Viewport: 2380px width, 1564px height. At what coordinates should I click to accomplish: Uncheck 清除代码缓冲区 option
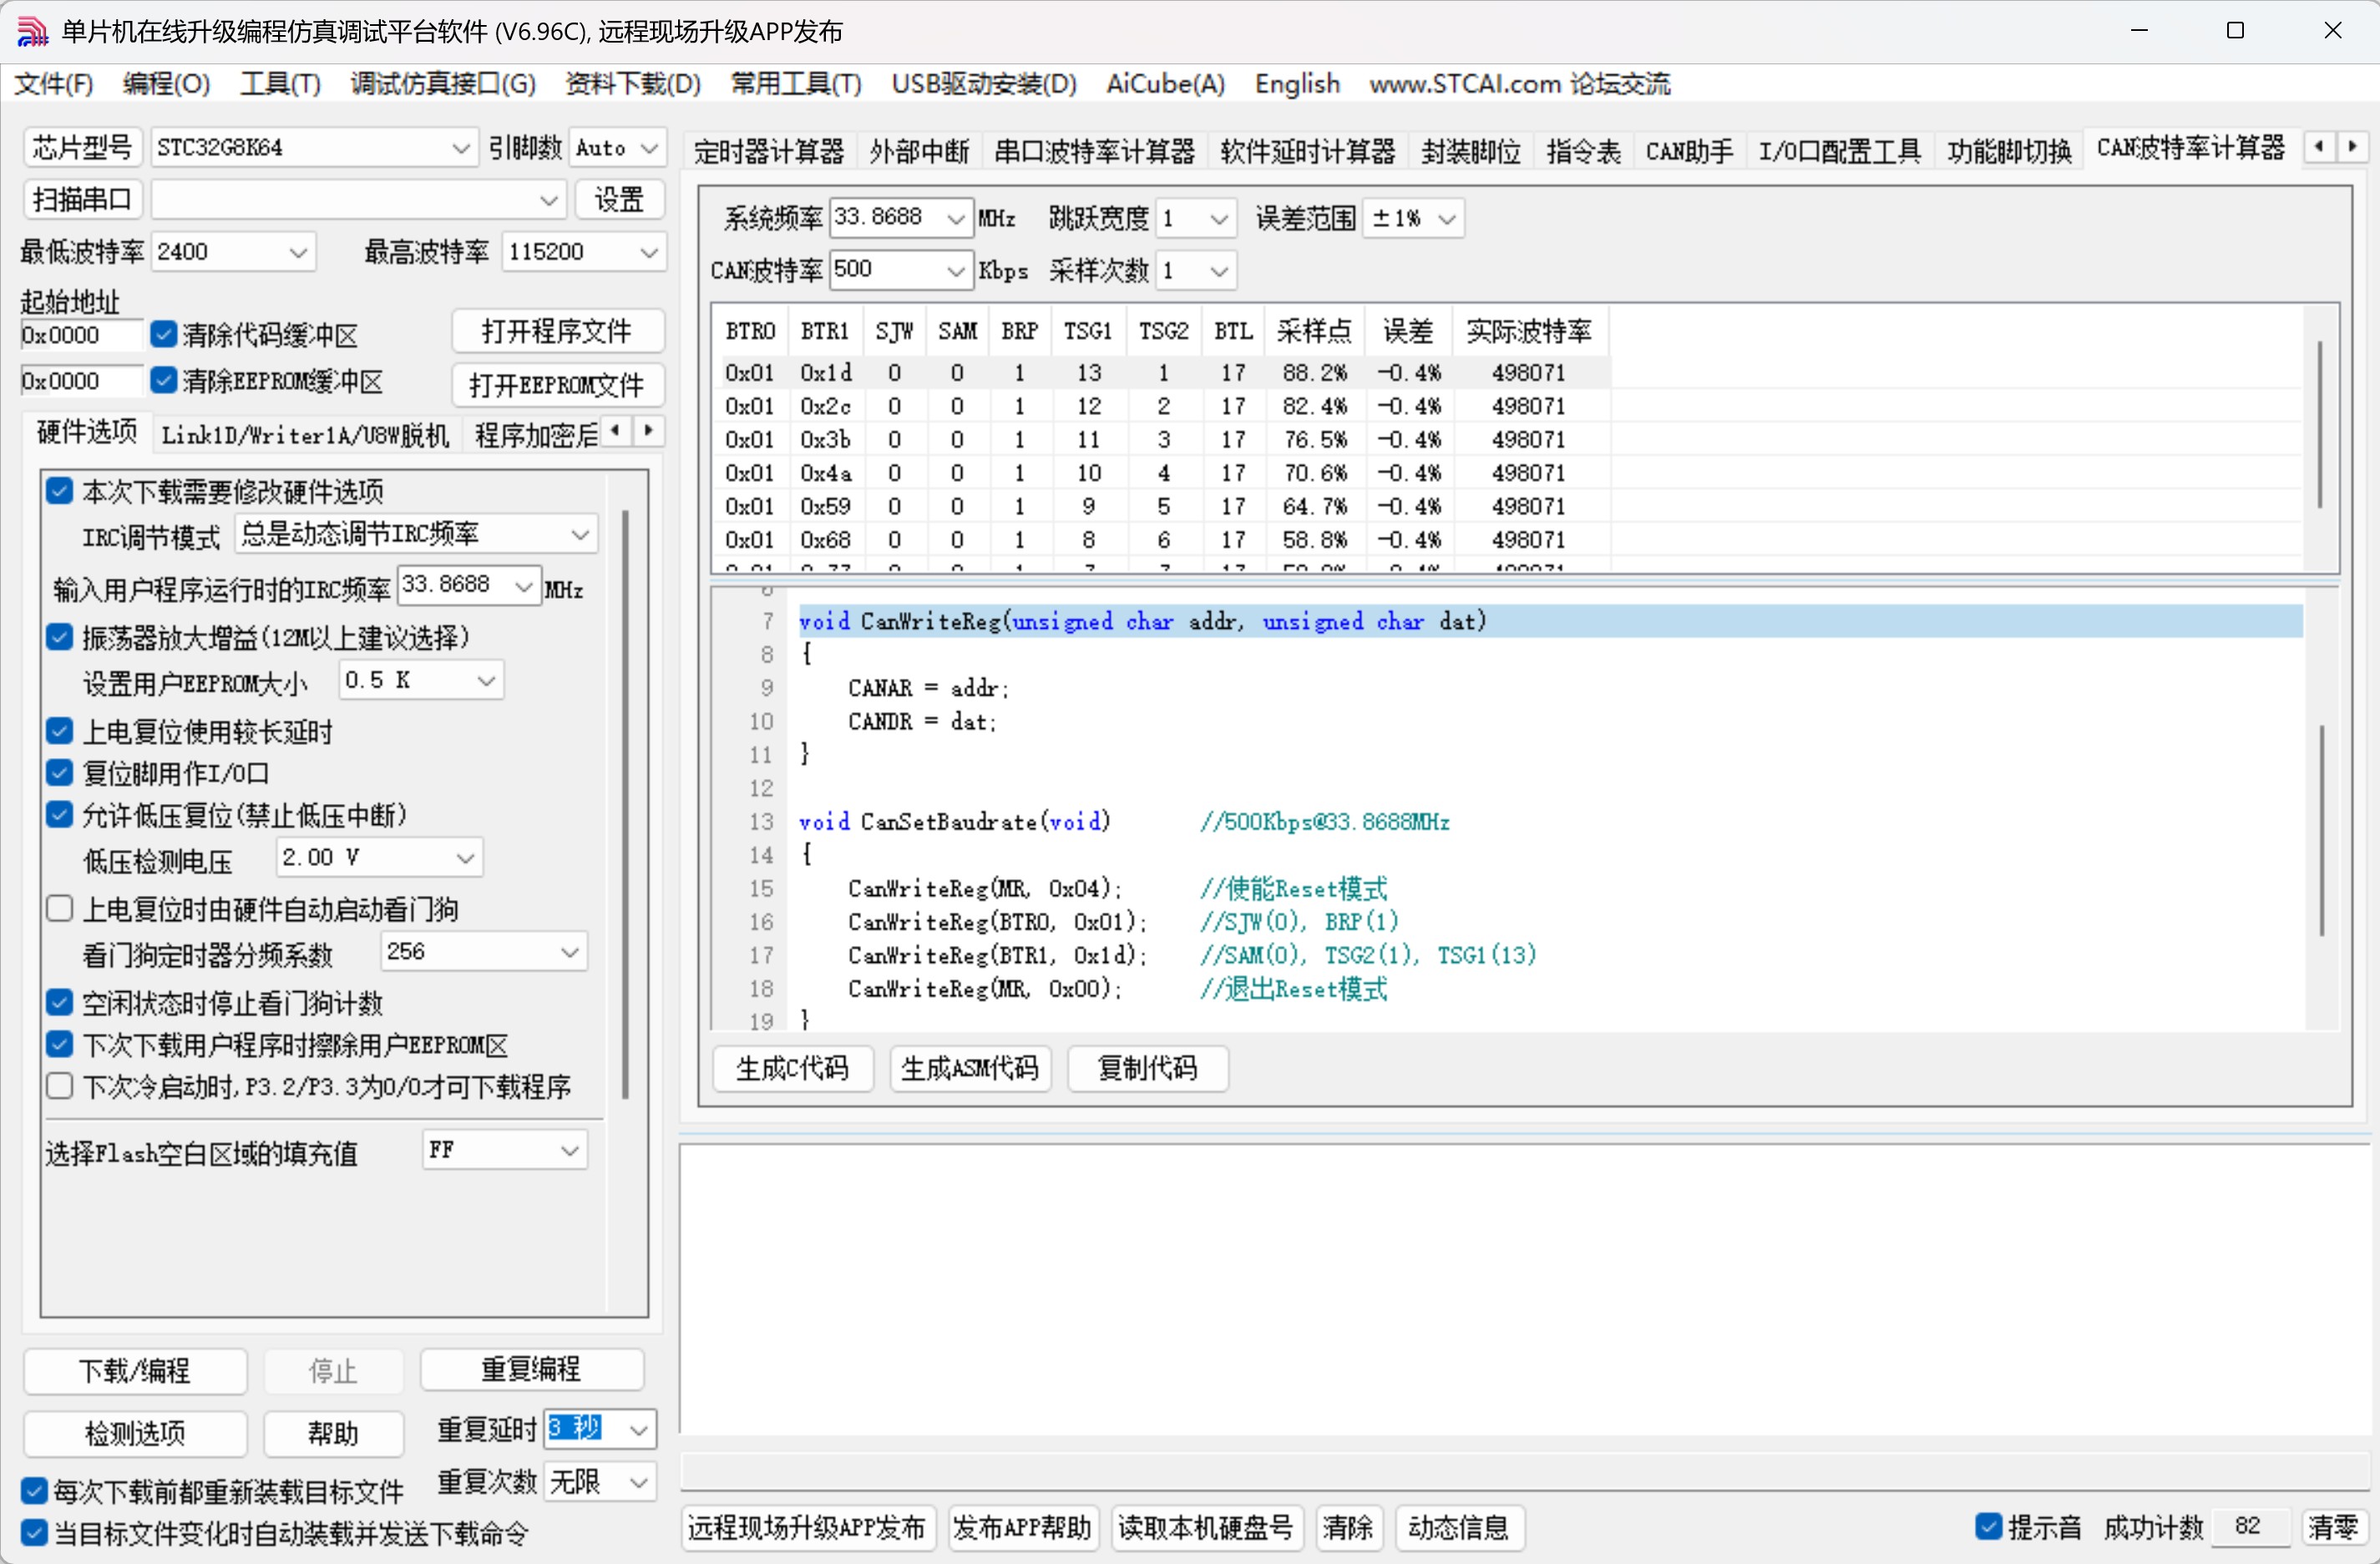(x=164, y=334)
